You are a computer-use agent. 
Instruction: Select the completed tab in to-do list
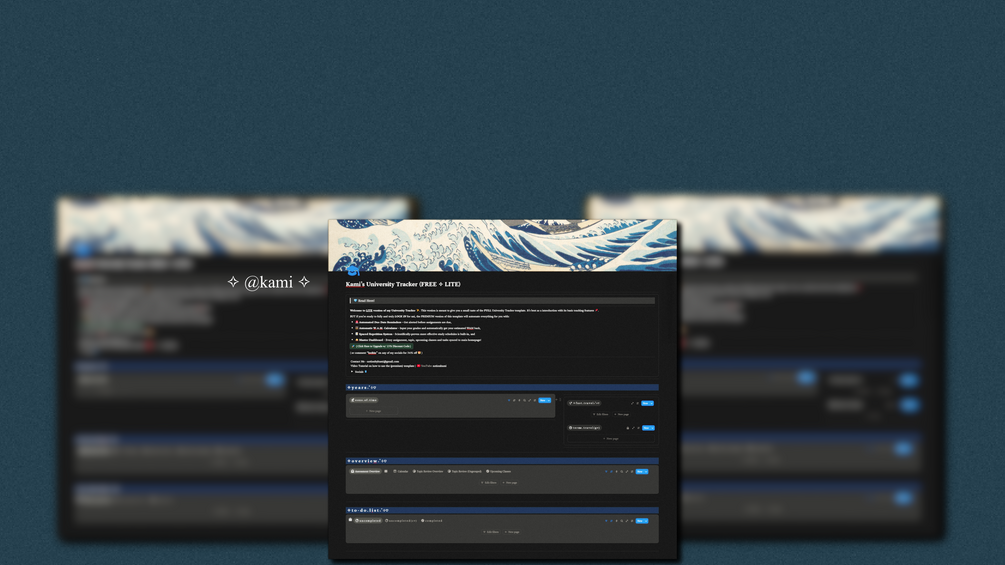(x=431, y=520)
